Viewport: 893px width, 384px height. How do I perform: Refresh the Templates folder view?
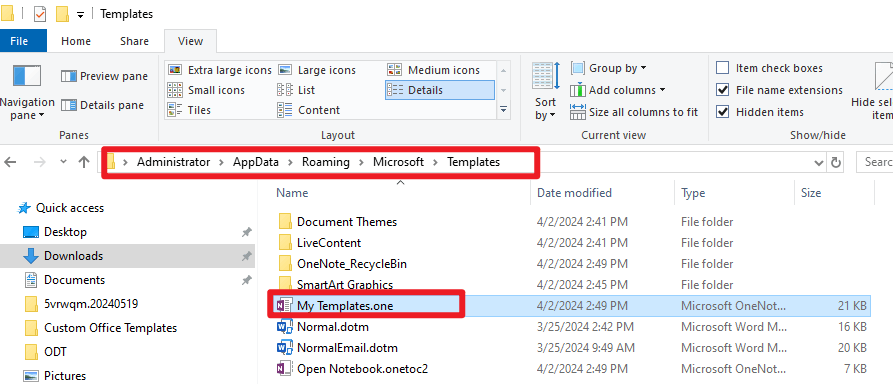click(835, 162)
